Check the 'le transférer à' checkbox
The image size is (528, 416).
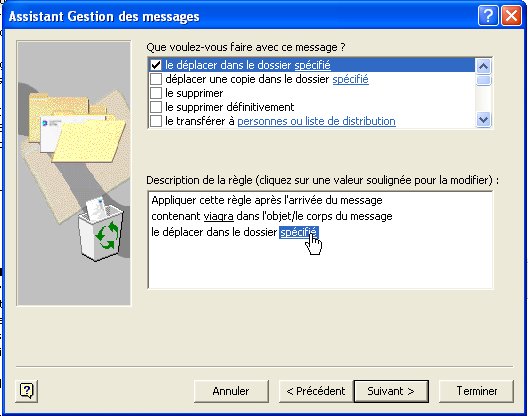(156, 121)
